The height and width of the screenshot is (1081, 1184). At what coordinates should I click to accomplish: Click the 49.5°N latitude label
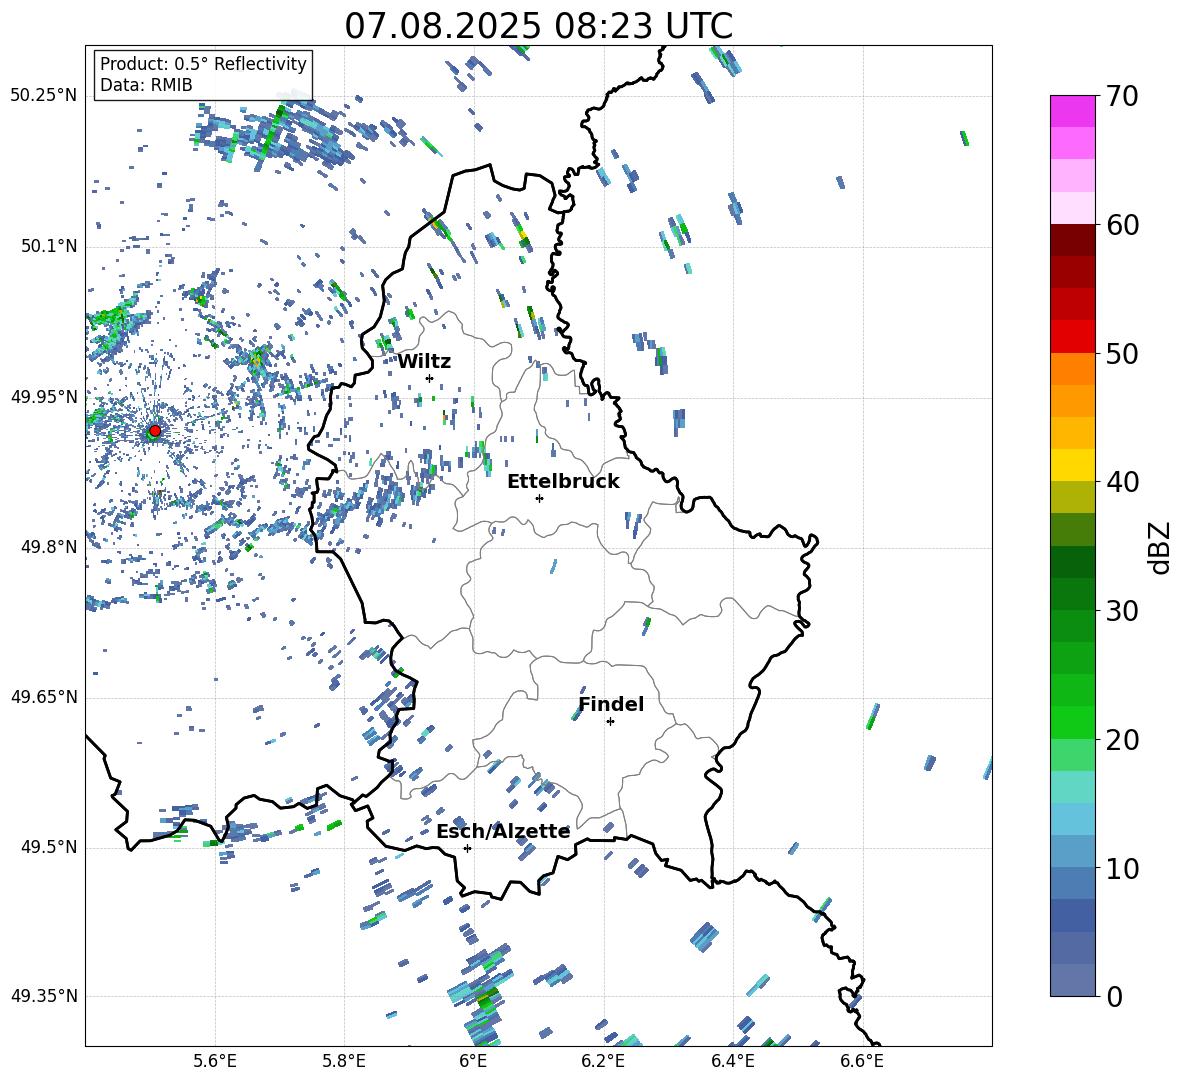(x=48, y=847)
